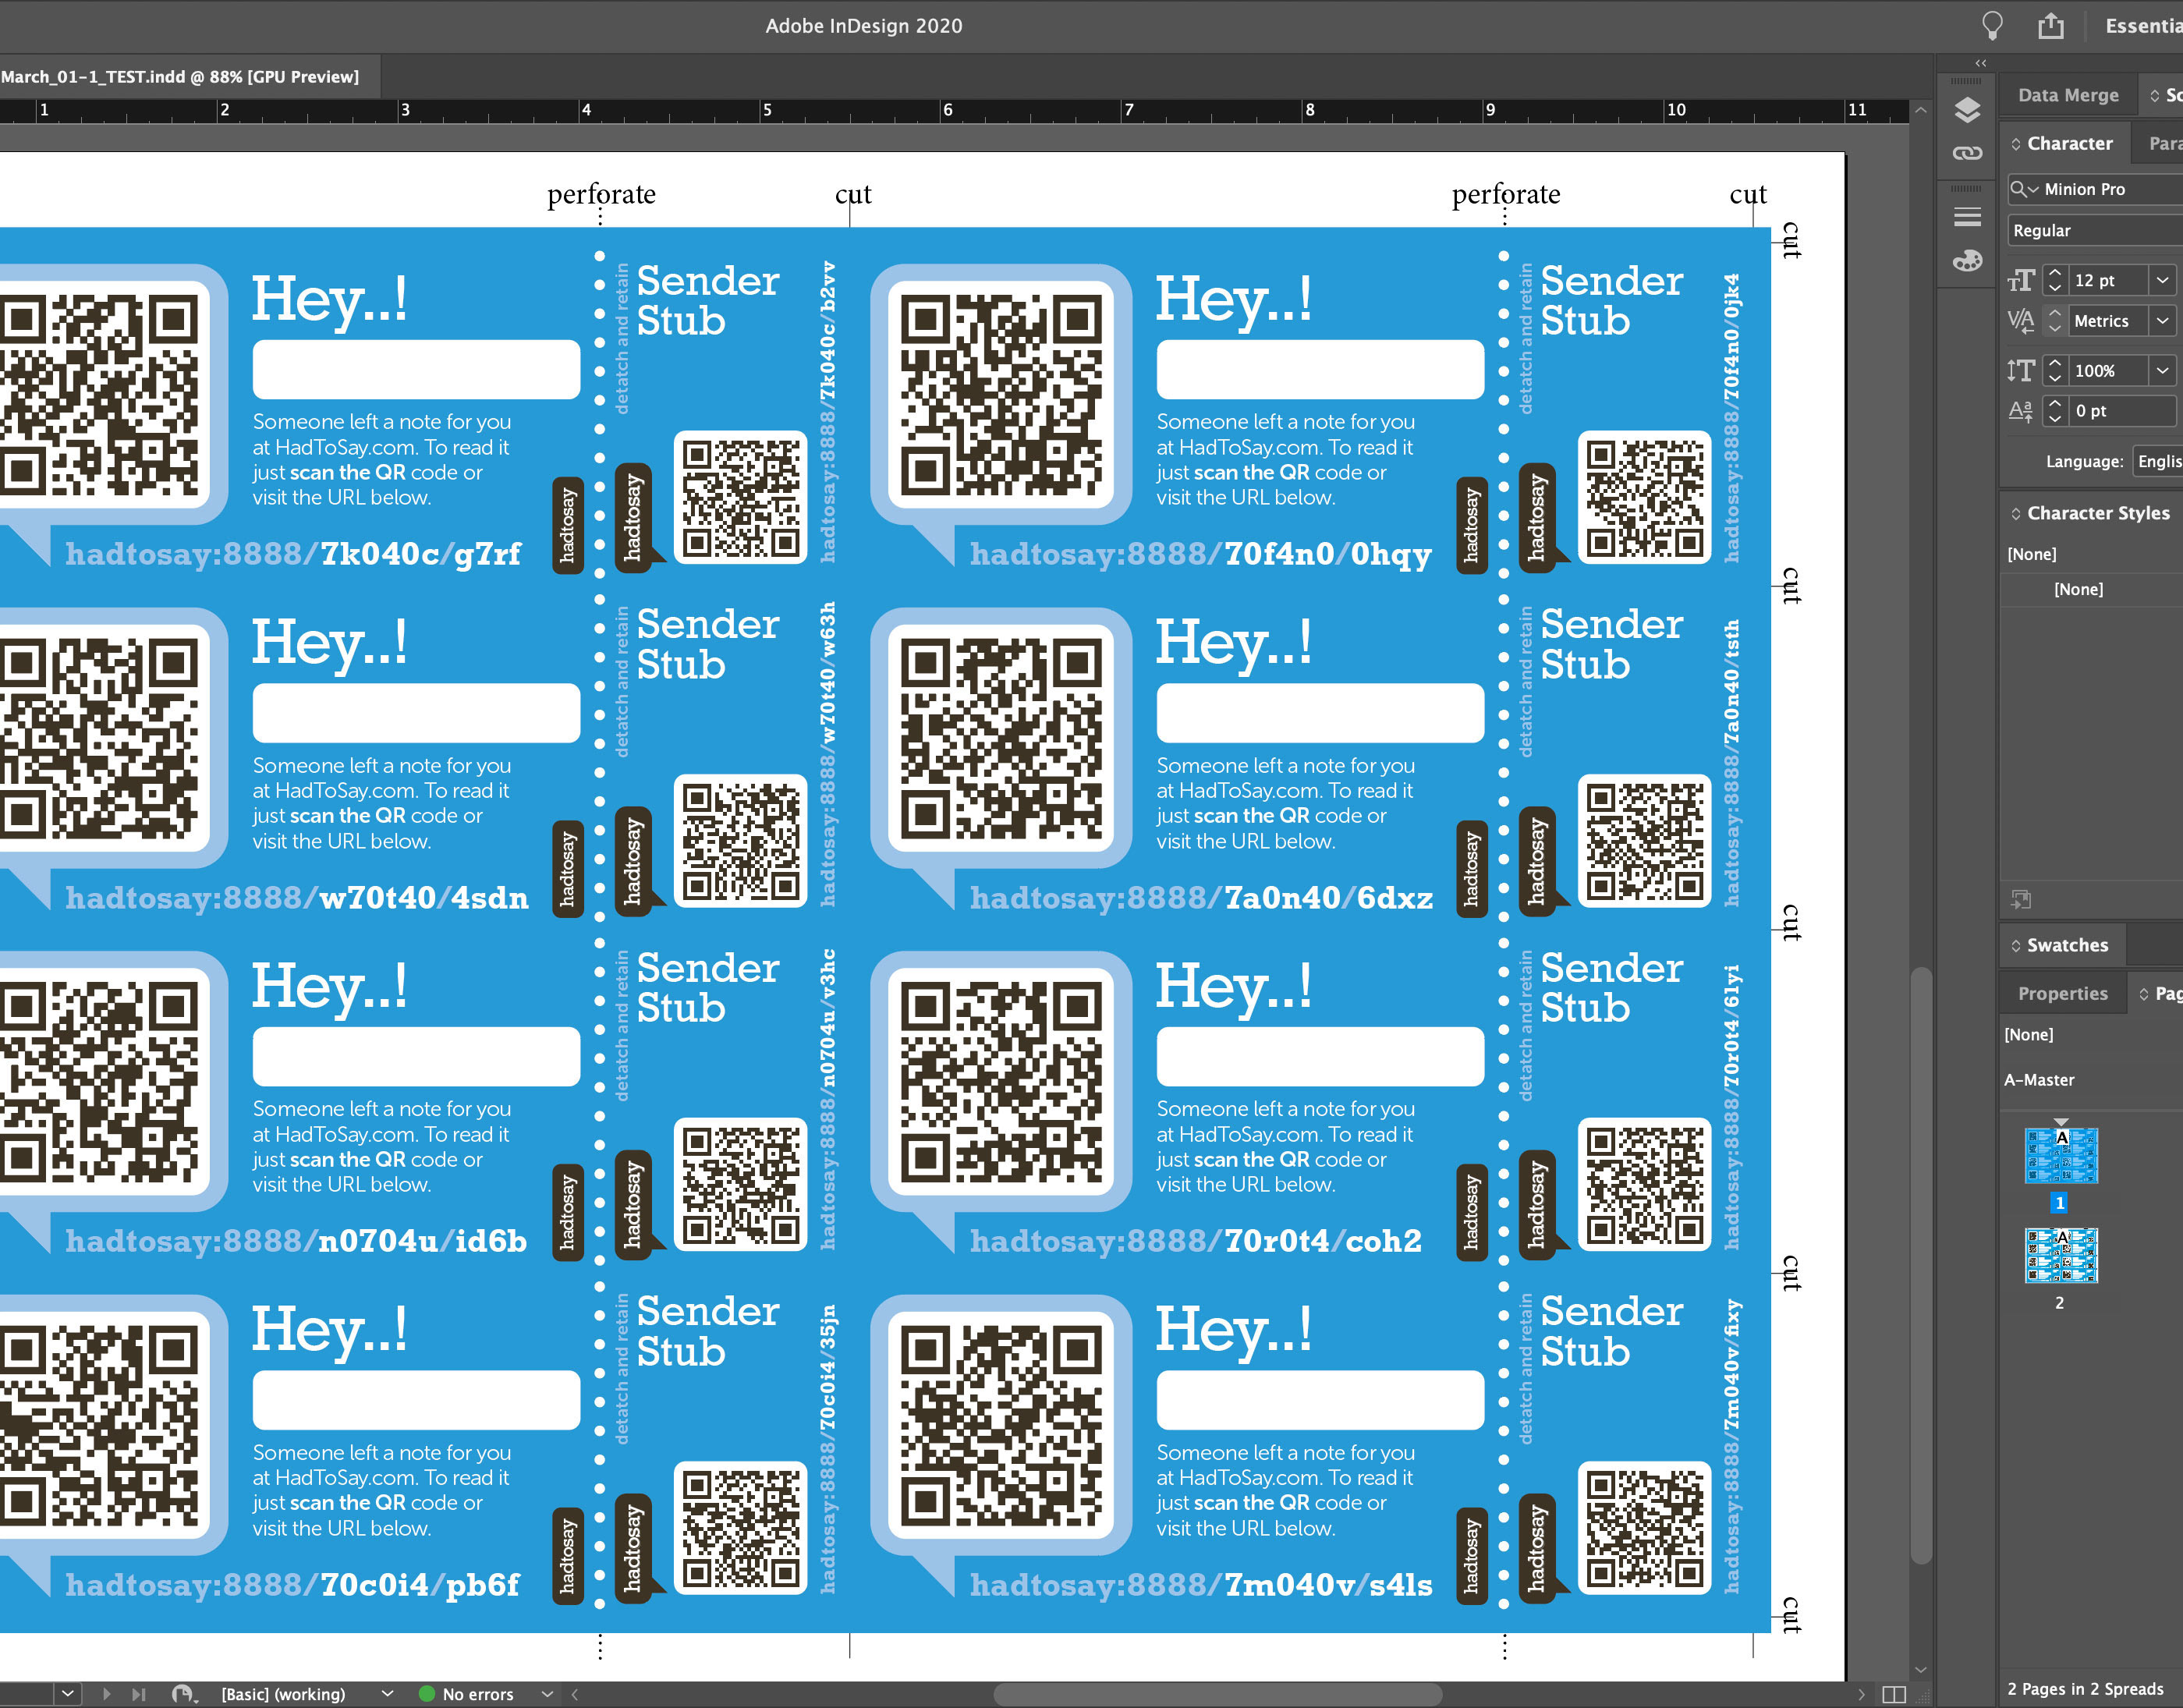
Task: Collapse panels with the double-arrow icon
Action: [1981, 63]
